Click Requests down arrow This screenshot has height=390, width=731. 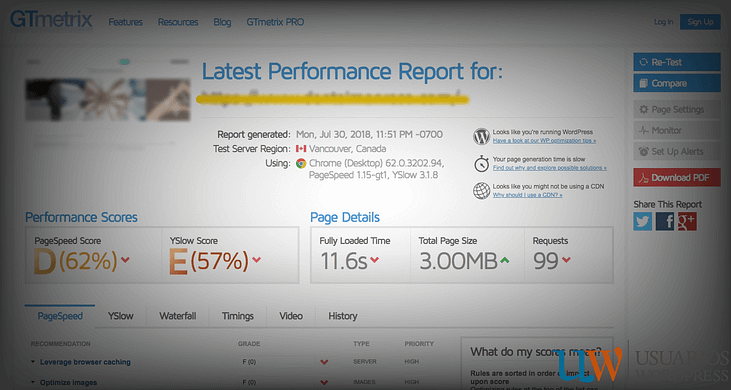[566, 260]
